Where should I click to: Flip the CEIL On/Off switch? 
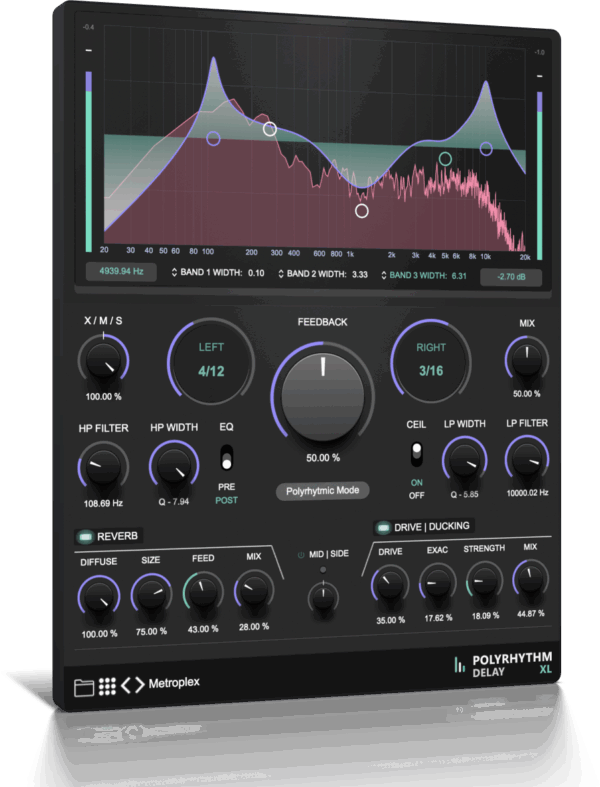pos(416,454)
